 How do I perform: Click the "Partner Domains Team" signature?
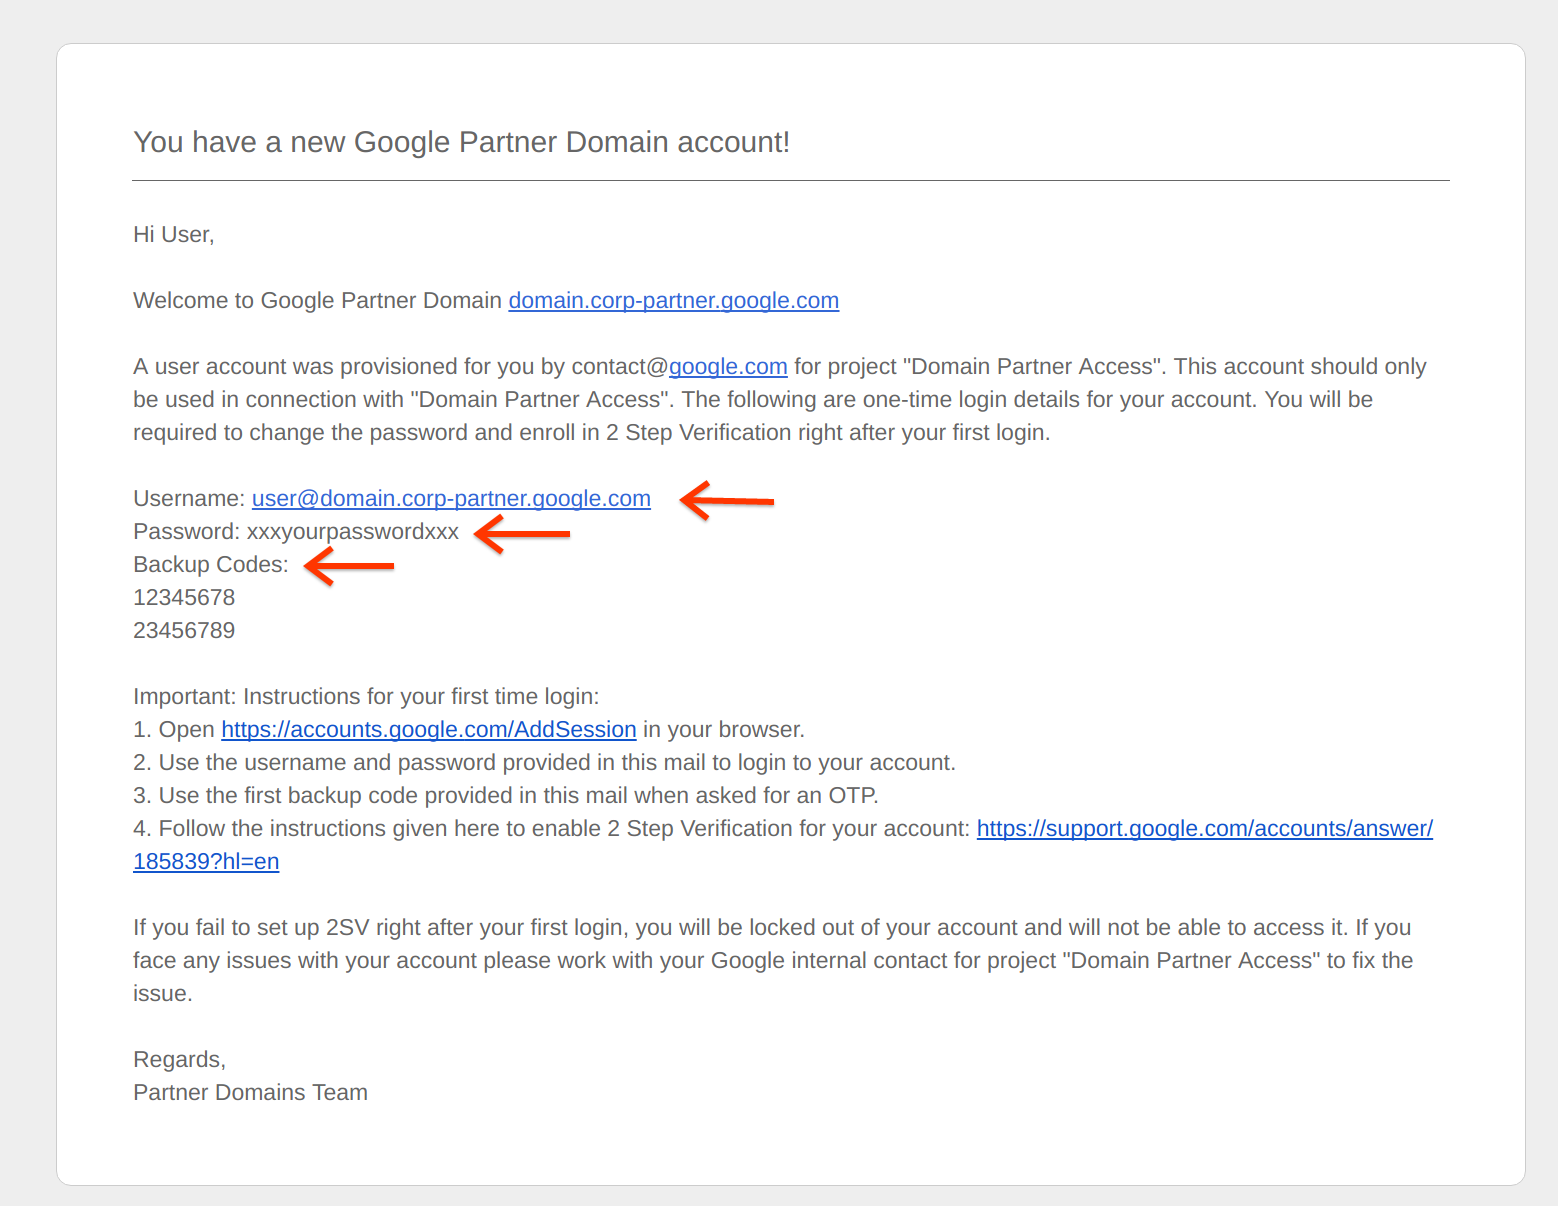click(250, 1093)
